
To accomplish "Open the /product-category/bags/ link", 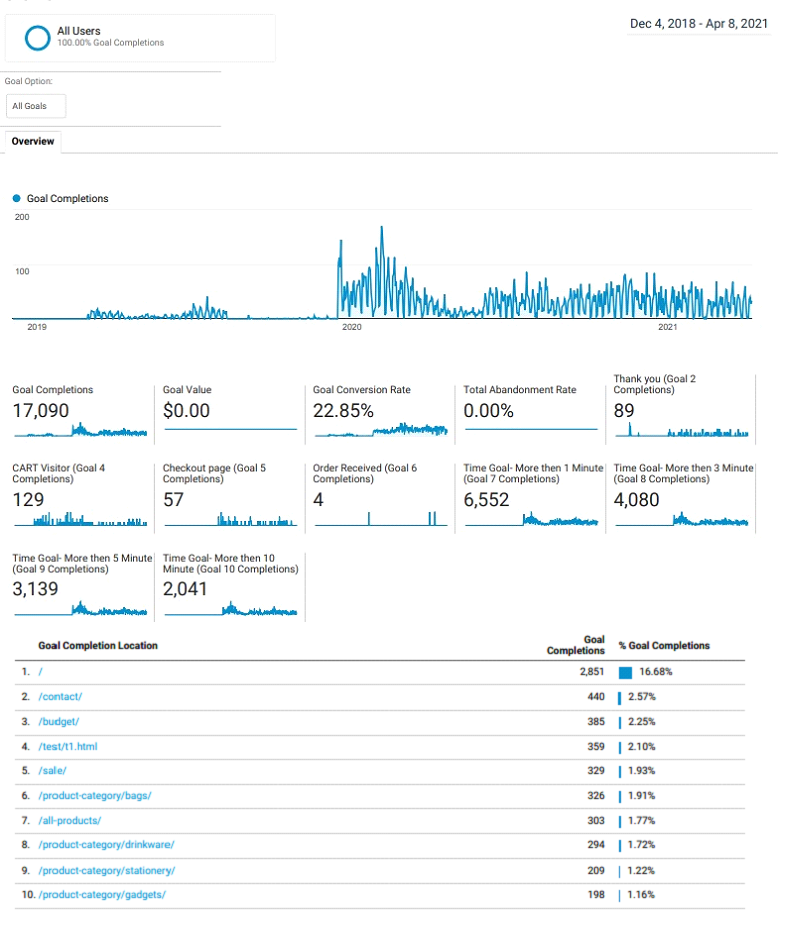I will [95, 796].
